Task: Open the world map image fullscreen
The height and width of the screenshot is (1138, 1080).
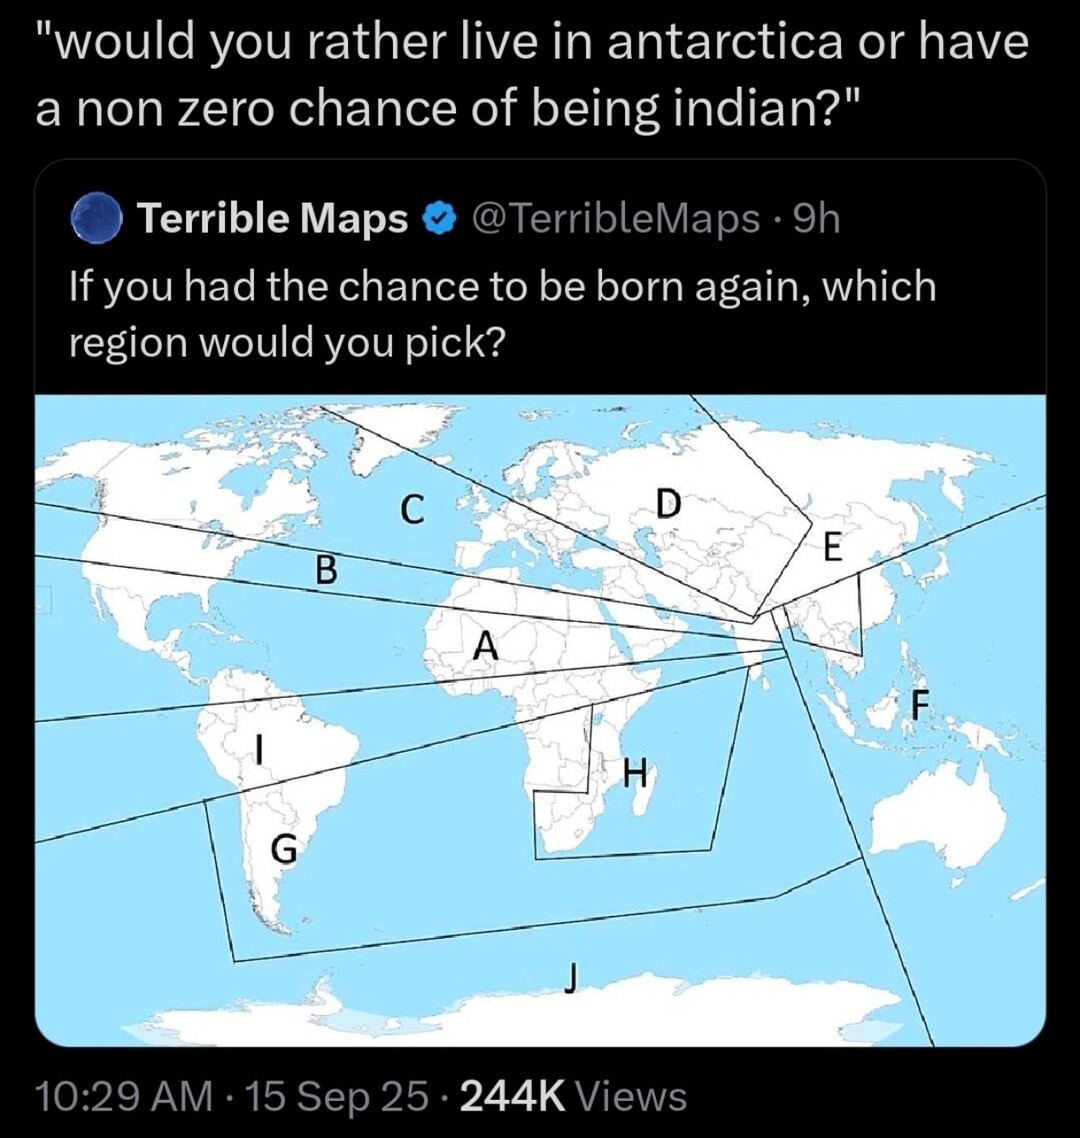Action: point(540,715)
